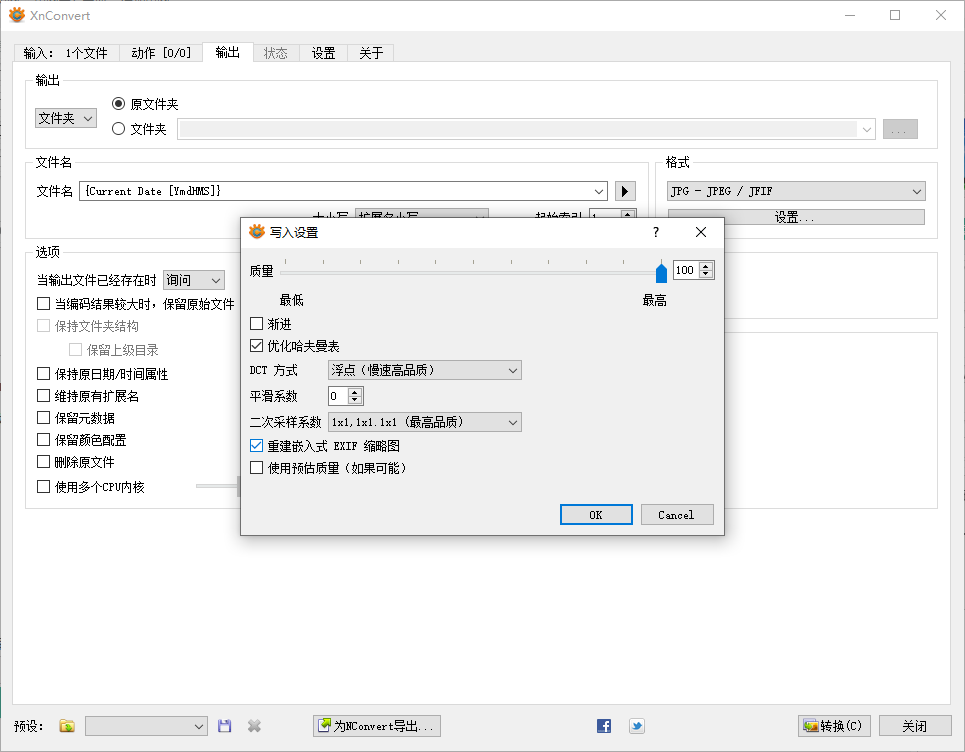Delete the preset via the X icon
Viewport: 965px width, 752px height.
coord(253,726)
